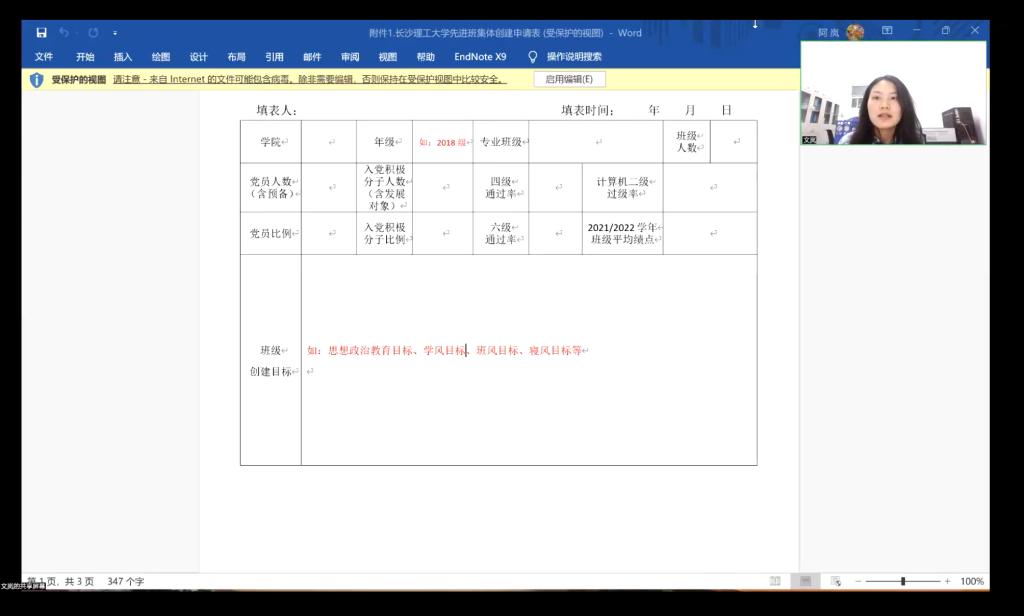
Task: Expand the Customize Quick Access Toolbar dropdown
Action: 115,33
